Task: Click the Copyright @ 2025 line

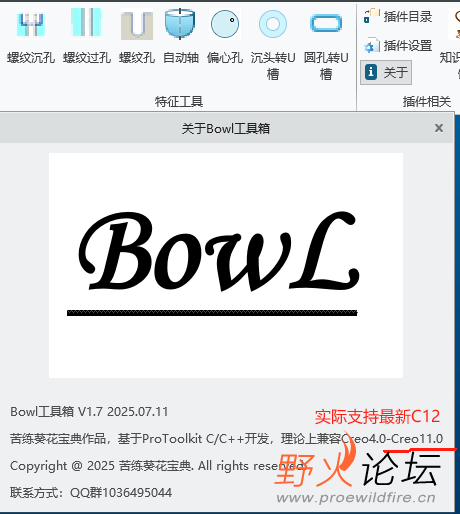Action: [157, 466]
